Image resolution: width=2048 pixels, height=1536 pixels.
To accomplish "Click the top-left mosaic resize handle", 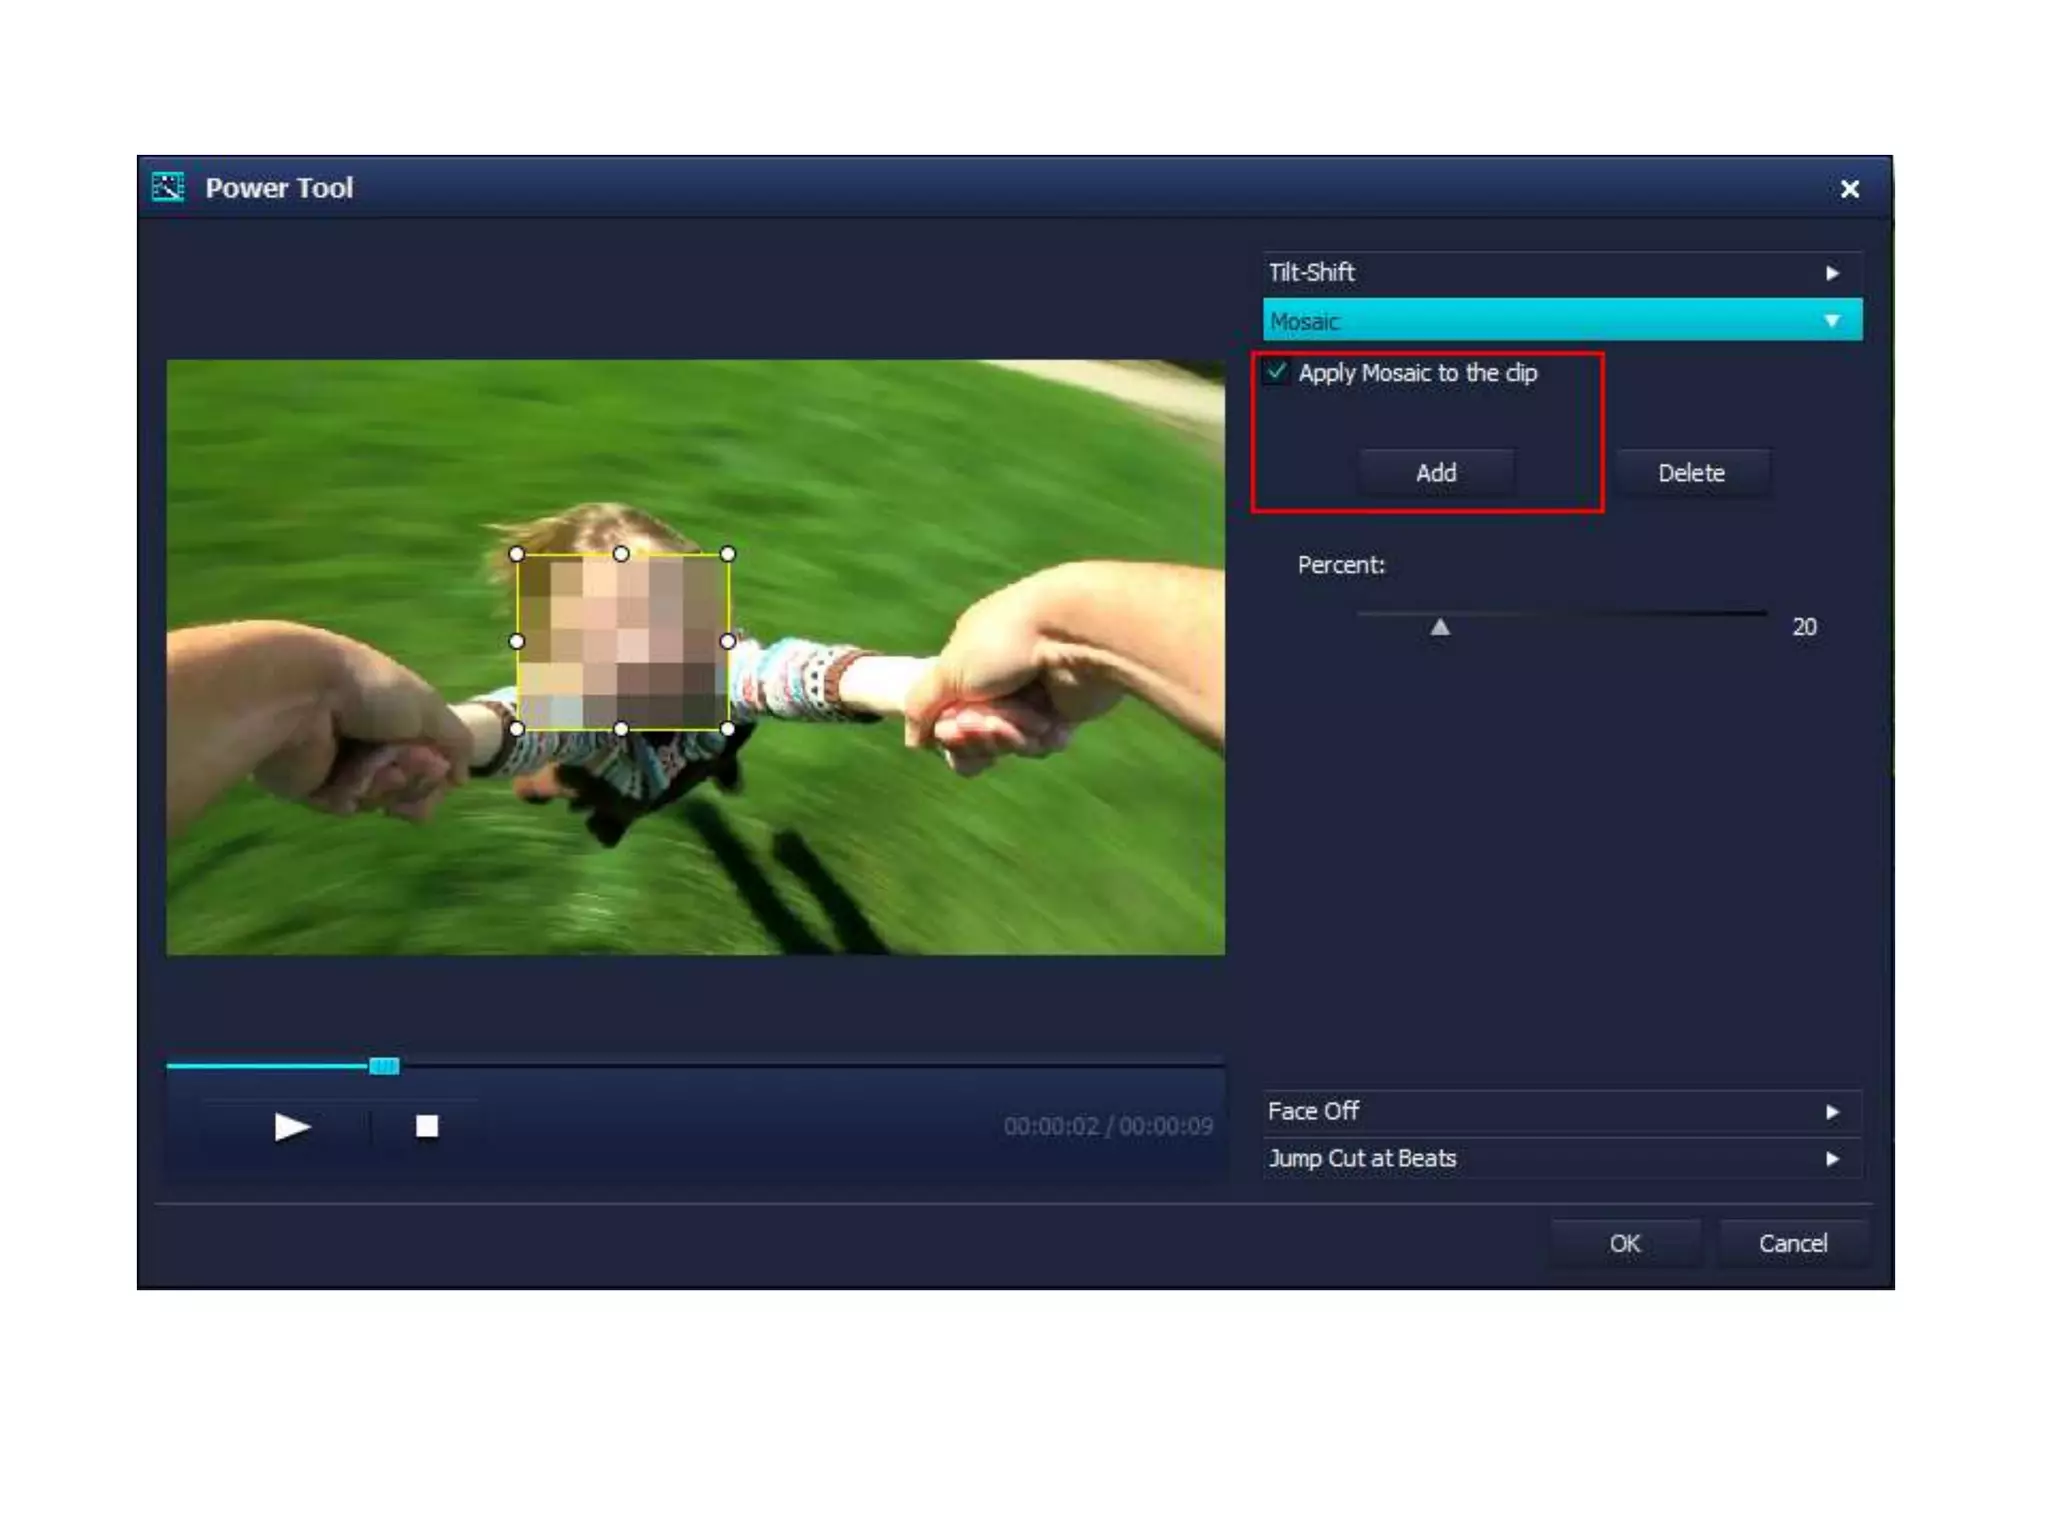I will click(516, 554).
